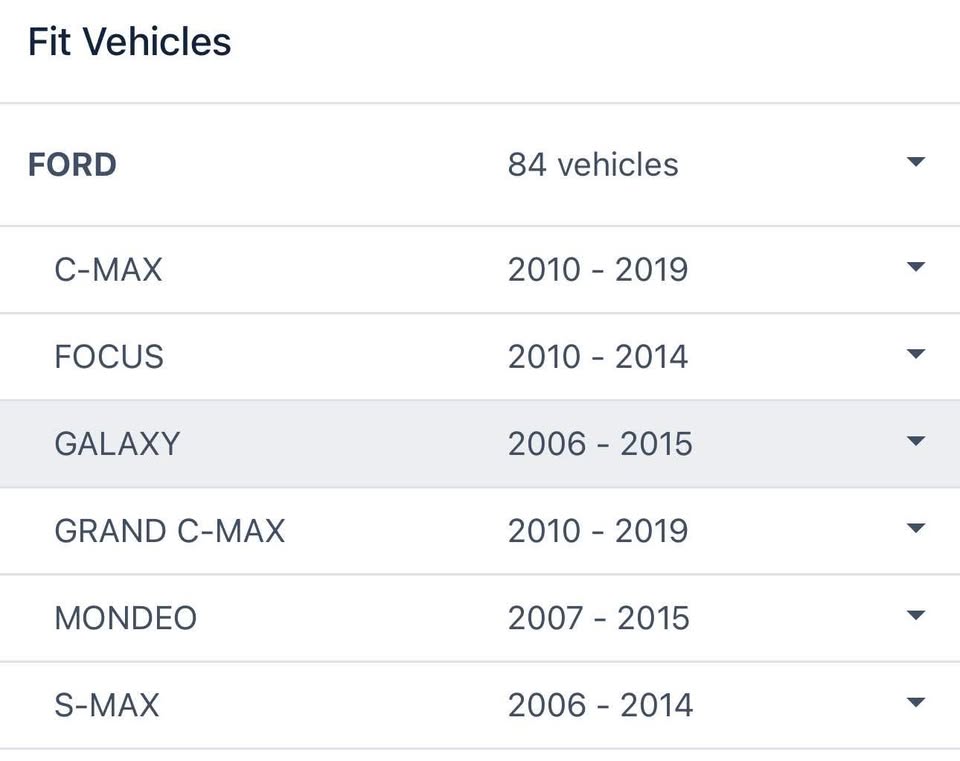Select the C-MAX model name

108,269
